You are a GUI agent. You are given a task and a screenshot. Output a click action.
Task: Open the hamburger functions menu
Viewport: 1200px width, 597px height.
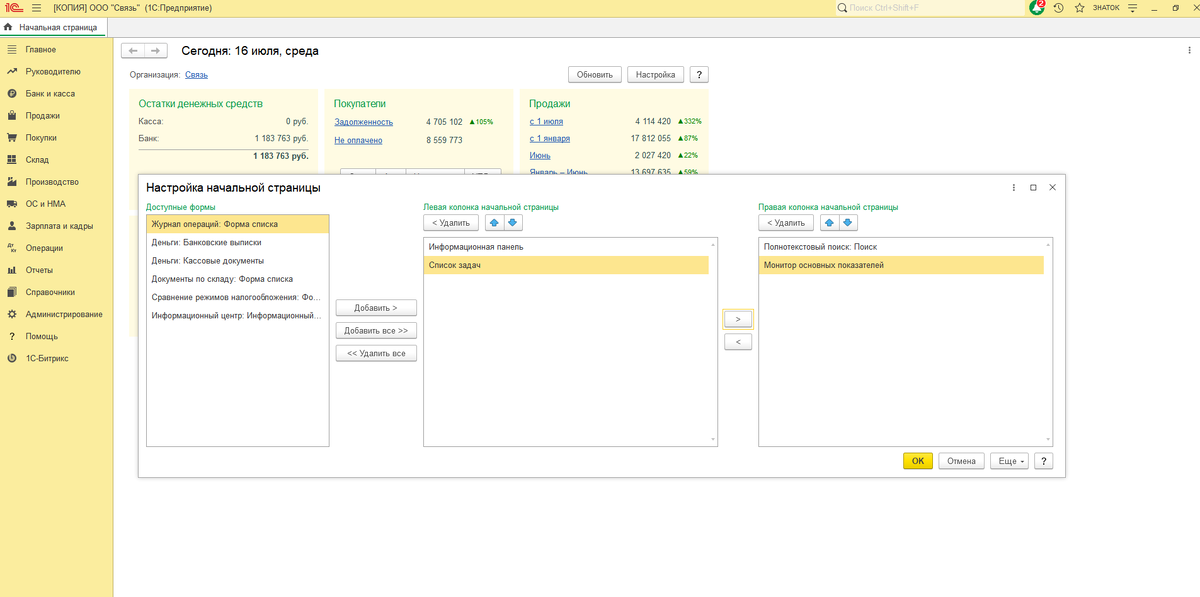37,7
